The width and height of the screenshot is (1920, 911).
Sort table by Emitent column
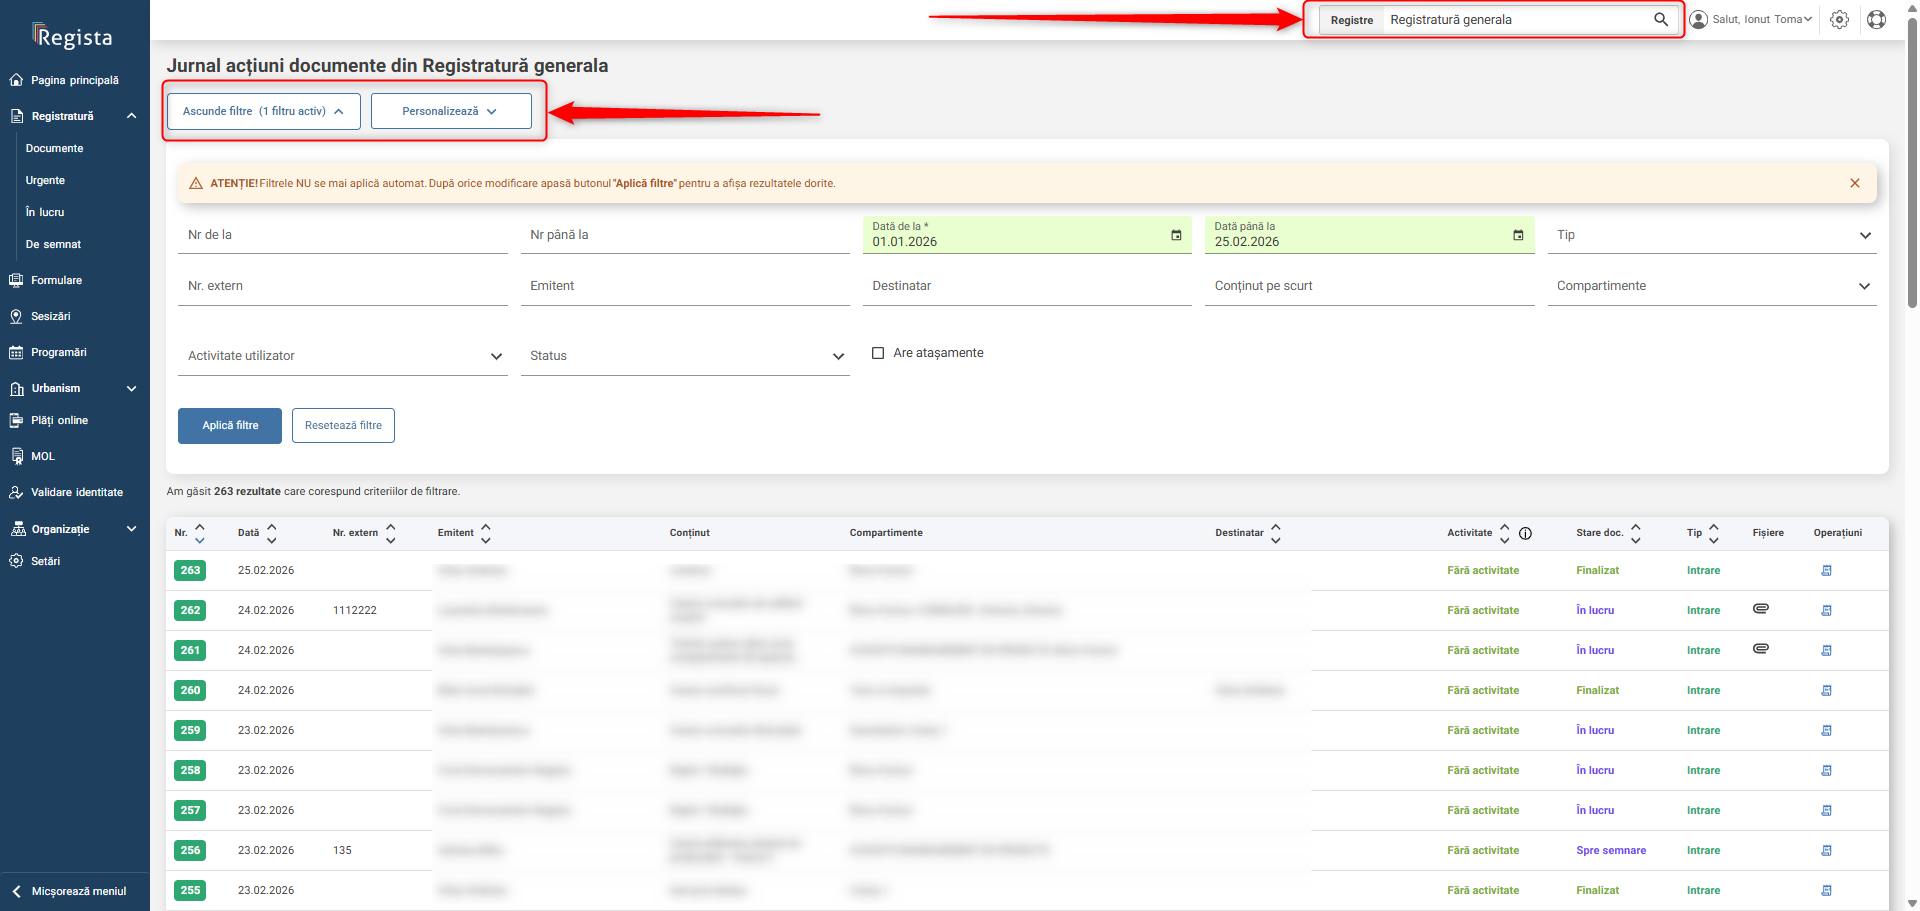point(486,533)
